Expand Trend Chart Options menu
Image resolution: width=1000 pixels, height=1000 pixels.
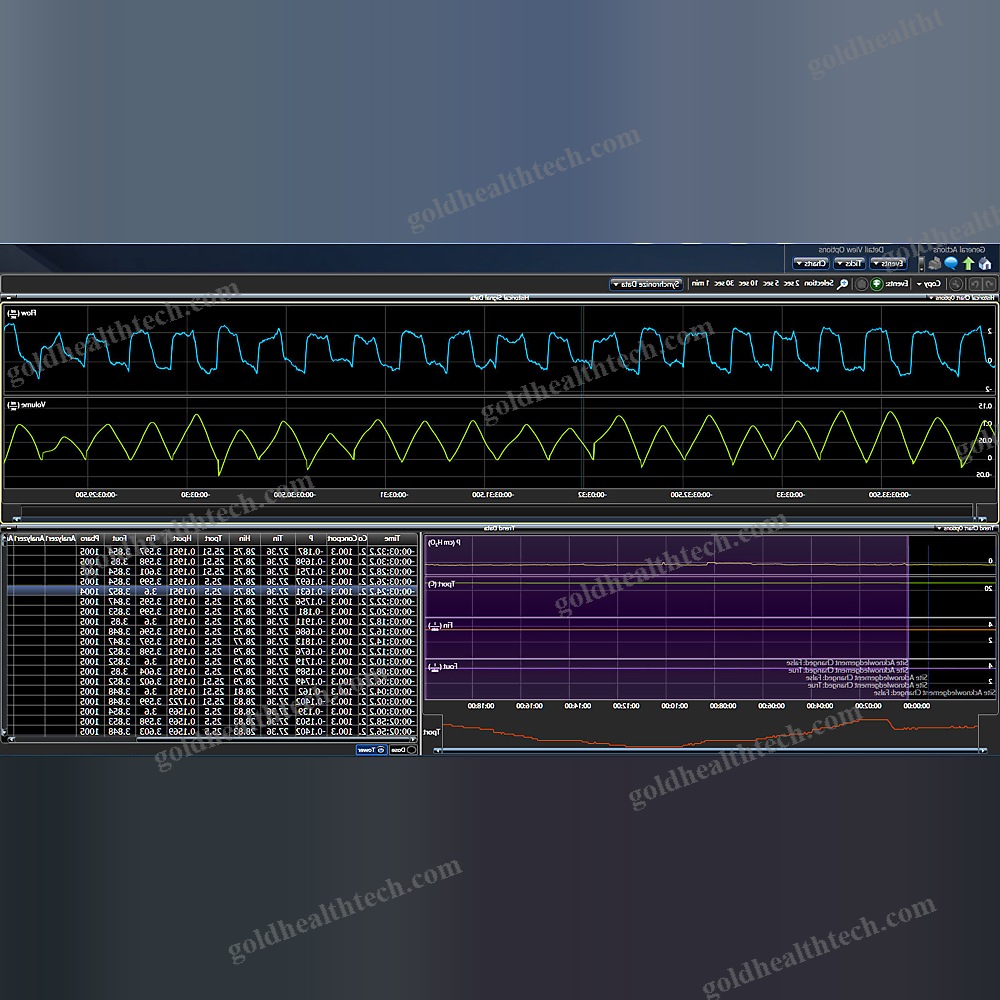pos(966,528)
